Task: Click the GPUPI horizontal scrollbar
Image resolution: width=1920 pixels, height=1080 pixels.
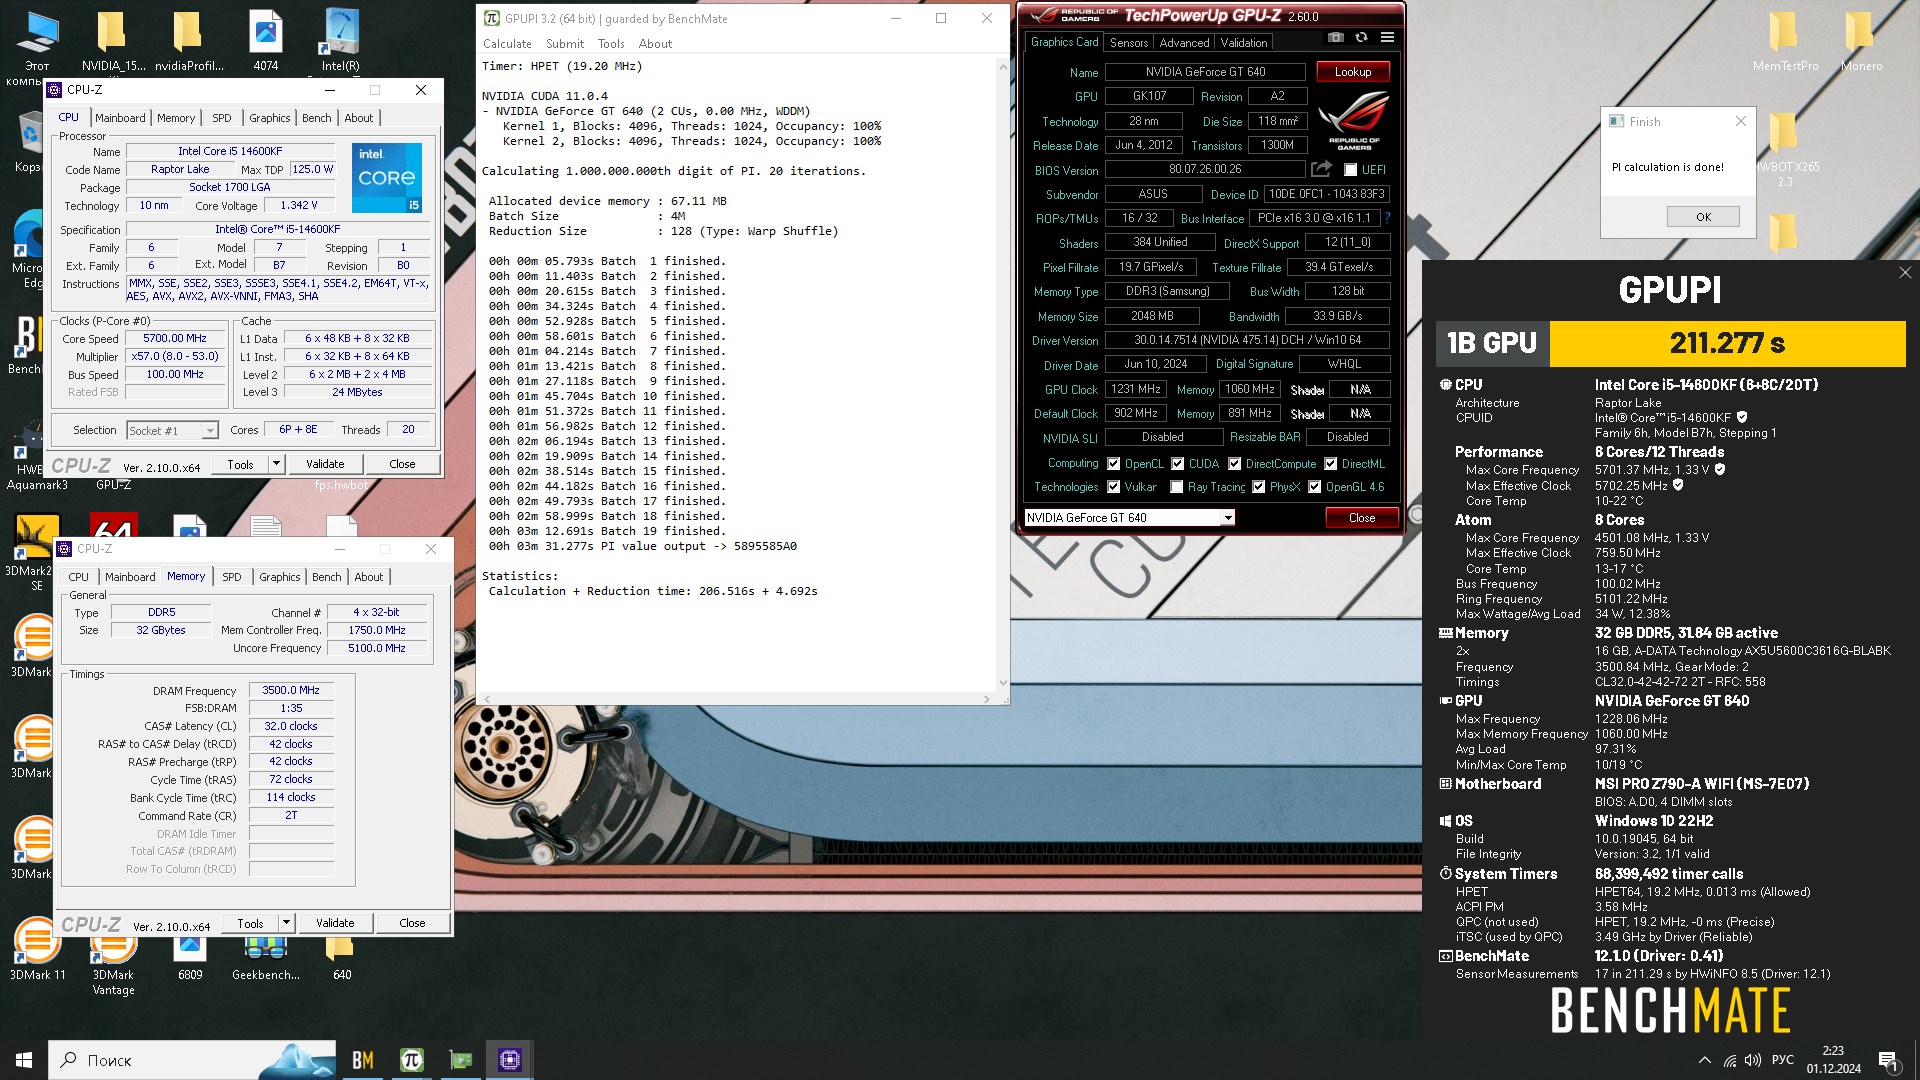Action: [x=737, y=699]
